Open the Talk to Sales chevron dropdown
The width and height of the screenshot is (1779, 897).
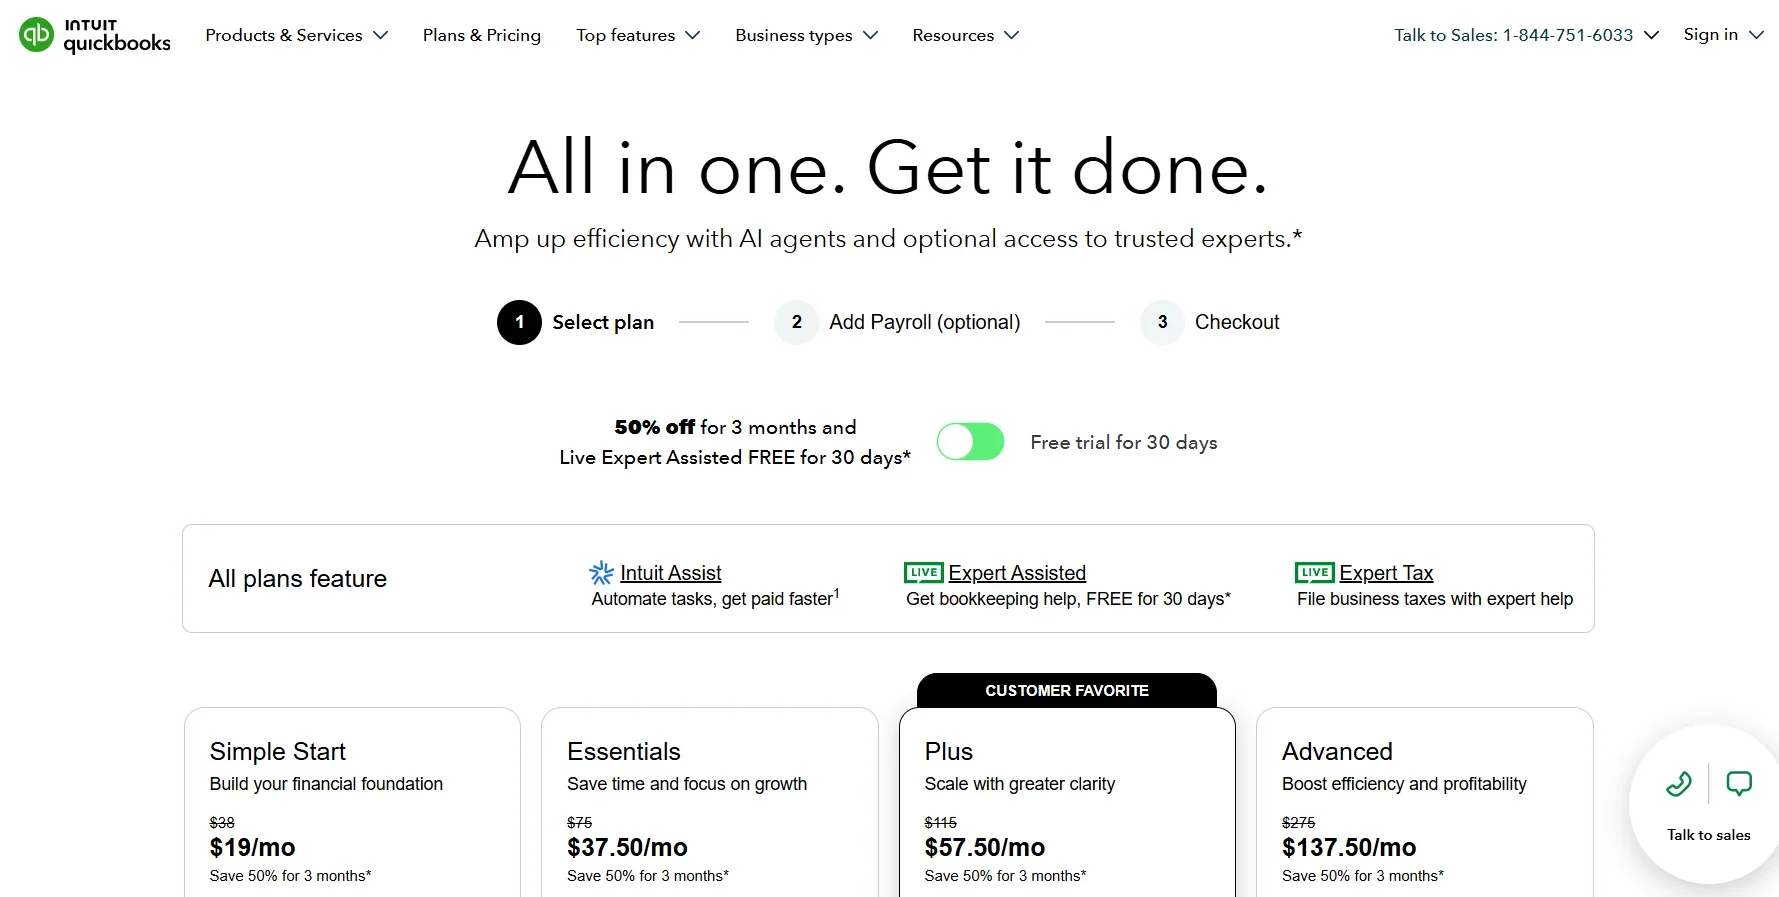1652,35
